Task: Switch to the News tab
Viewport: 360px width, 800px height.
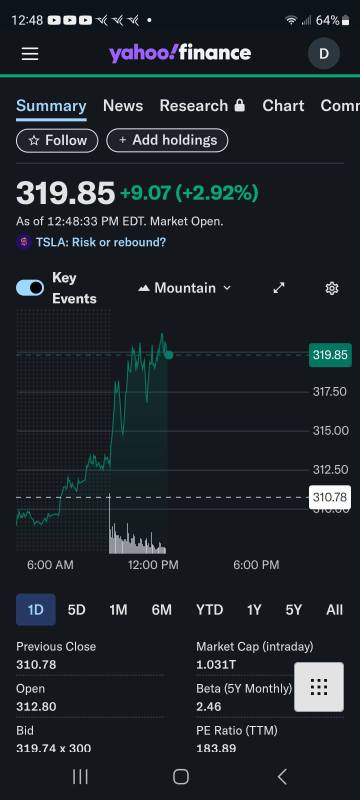Action: (123, 106)
